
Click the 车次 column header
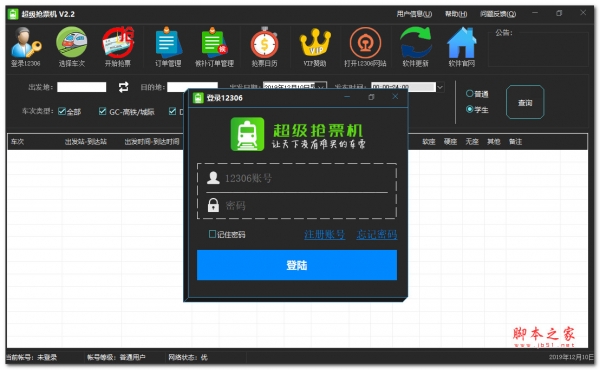coord(18,142)
